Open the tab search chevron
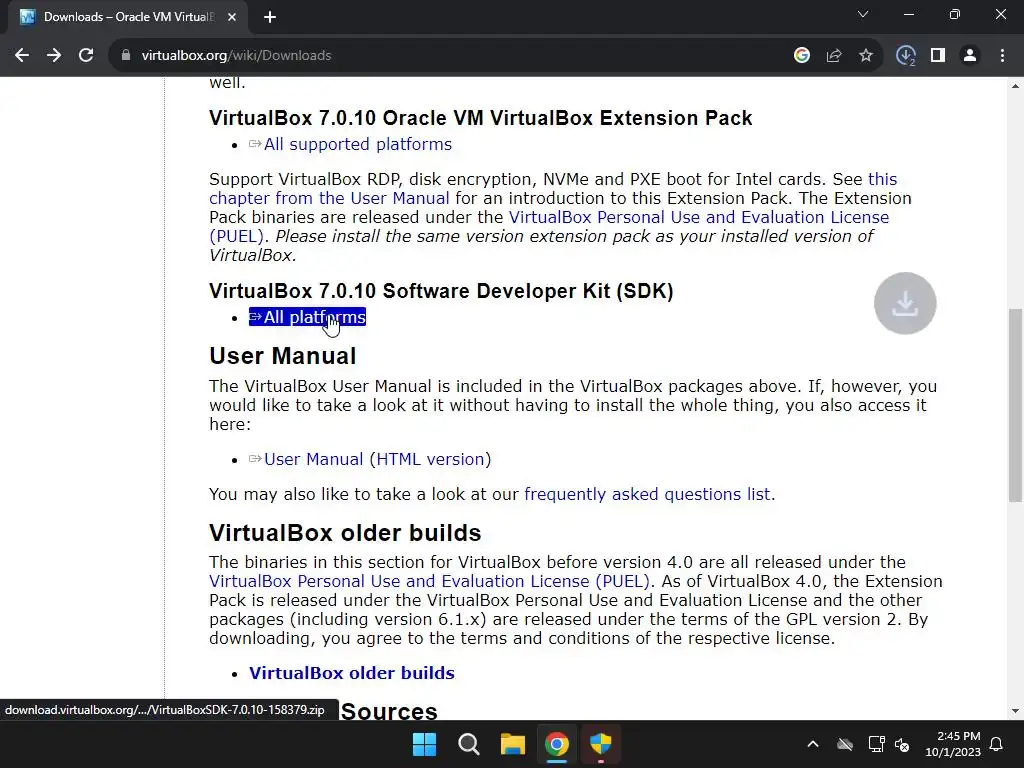This screenshot has width=1024, height=768. (x=863, y=14)
